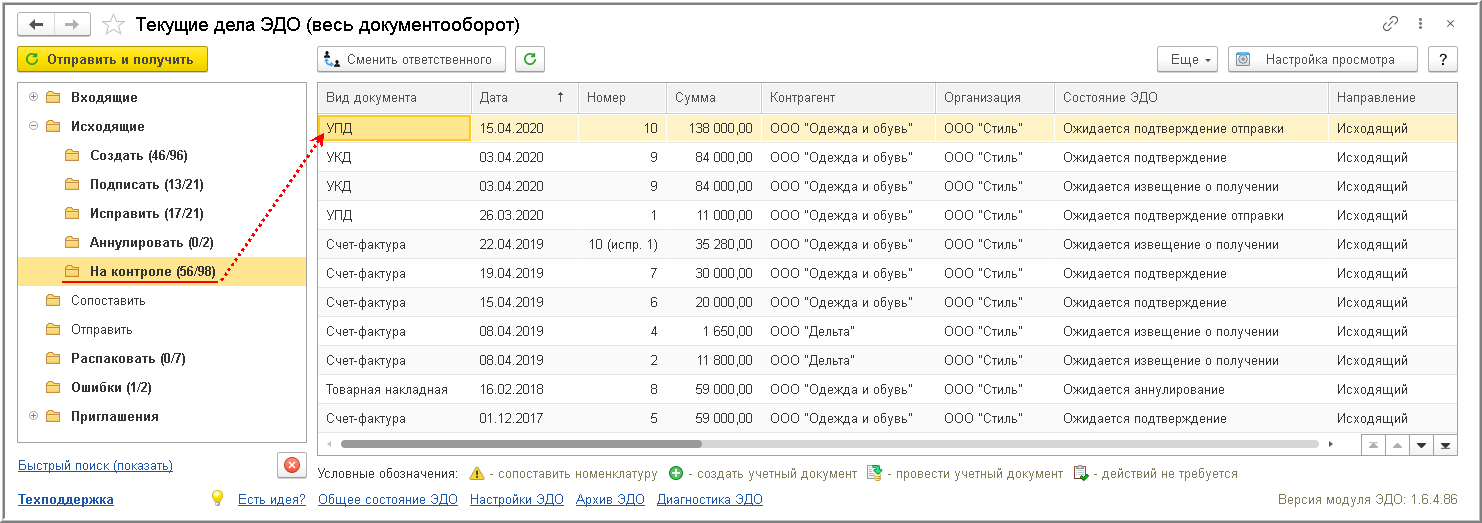The width and height of the screenshot is (1482, 523).
Task: Click the forward navigation arrow
Action: [x=71, y=24]
